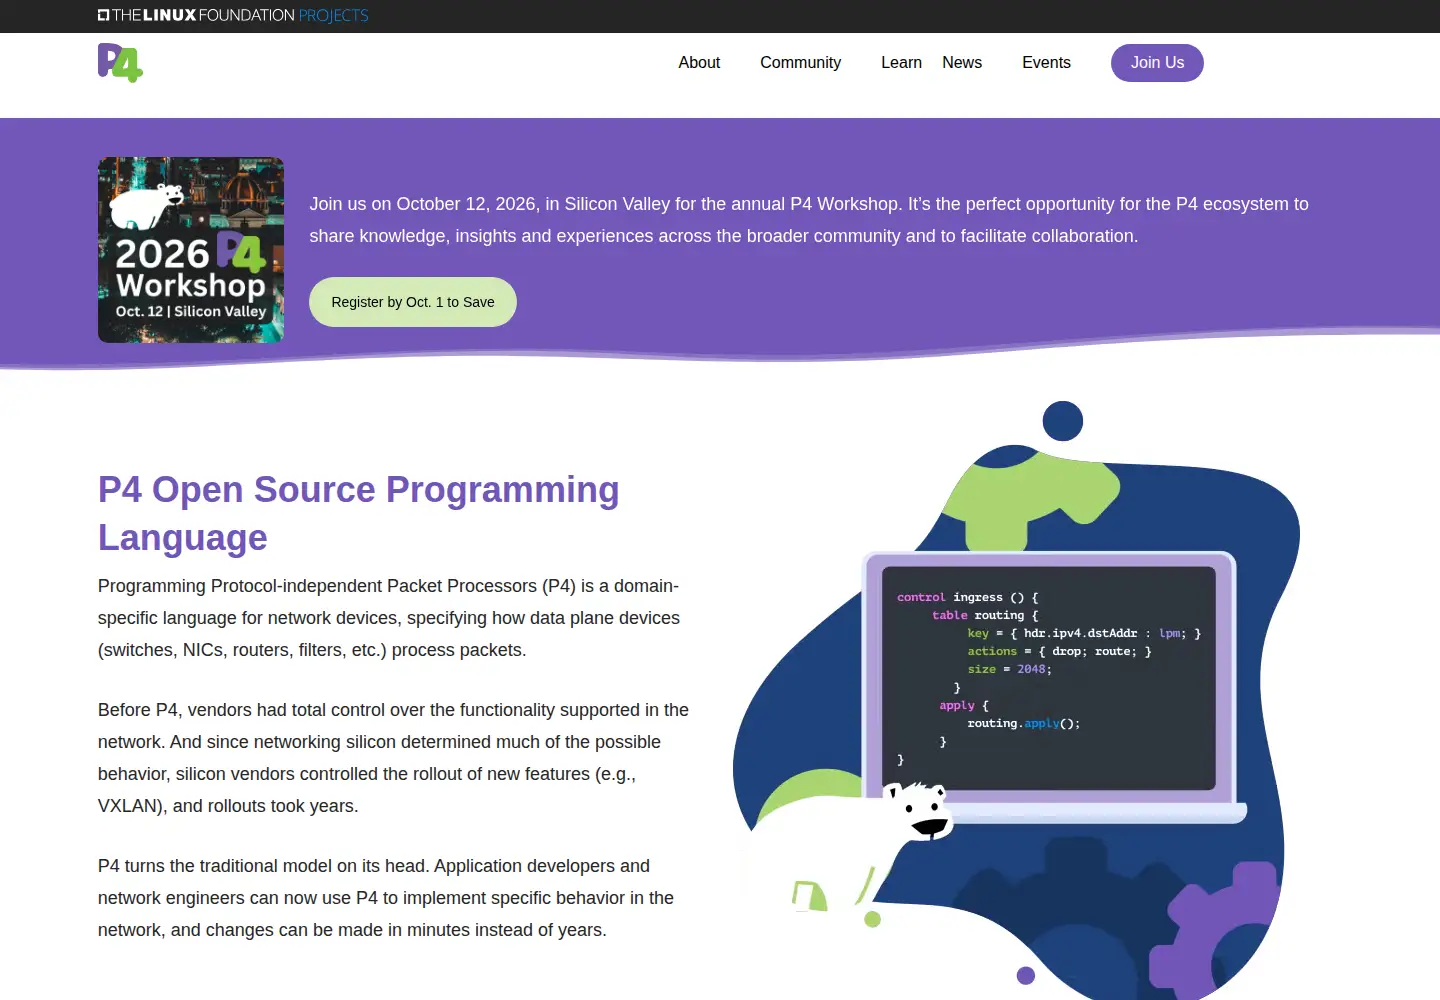1440x1000 pixels.
Task: Go to the News page
Action: pyautogui.click(x=962, y=63)
